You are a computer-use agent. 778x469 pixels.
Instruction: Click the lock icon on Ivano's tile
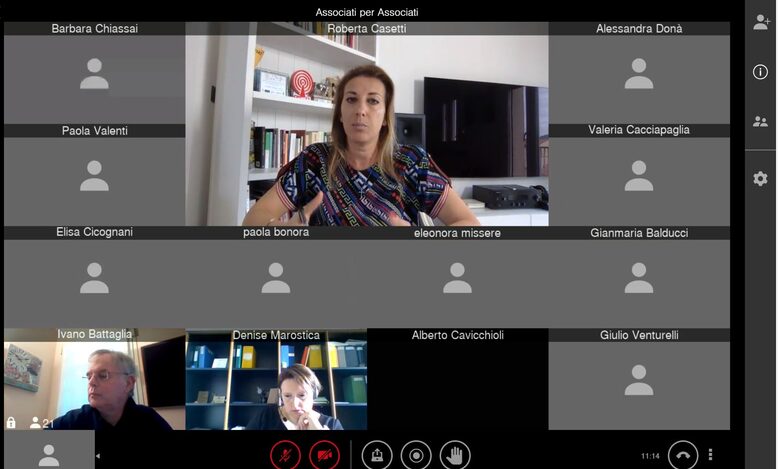pyautogui.click(x=11, y=422)
